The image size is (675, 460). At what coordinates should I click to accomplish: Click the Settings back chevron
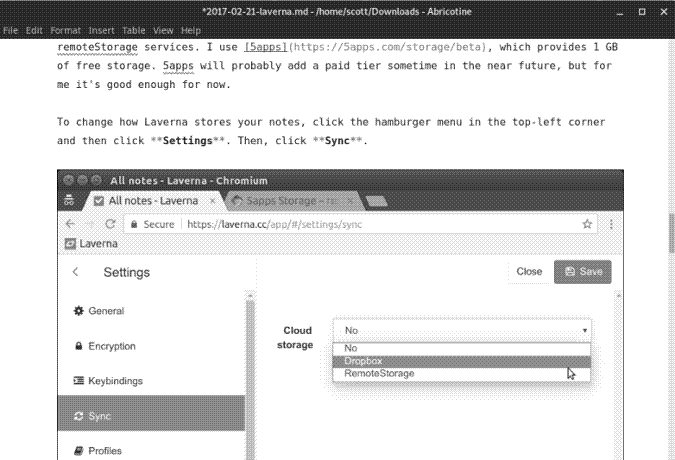pyautogui.click(x=75, y=272)
